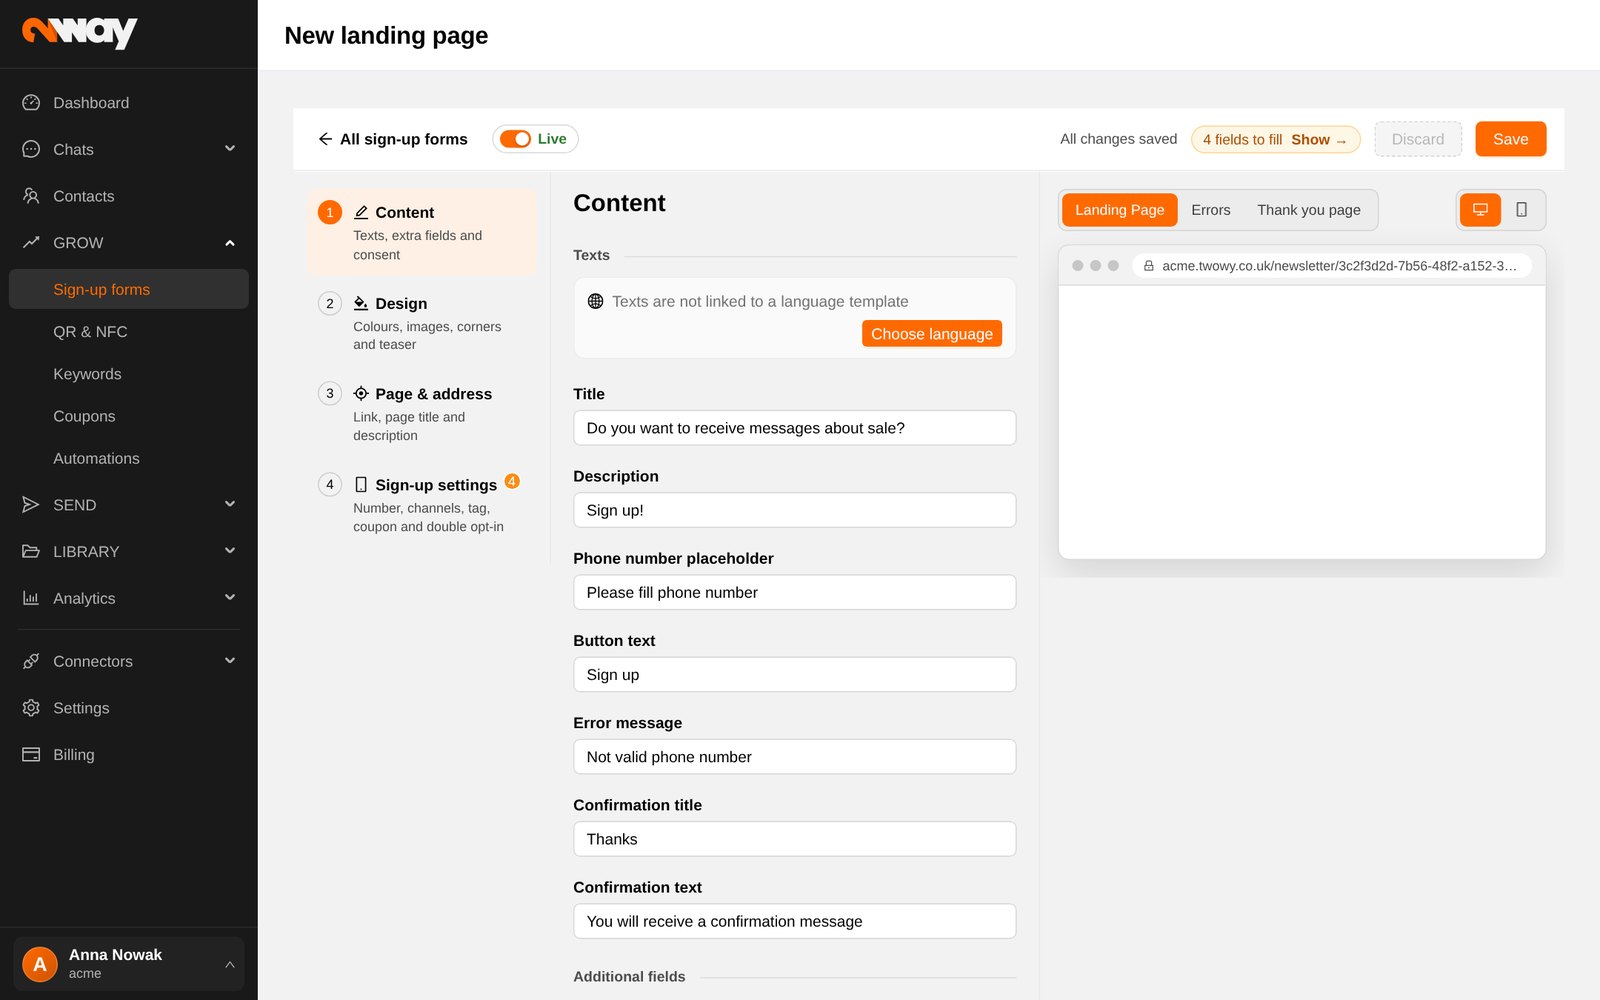Image resolution: width=1600 pixels, height=1000 pixels.
Task: Select the Landing Page preview tab
Action: pos(1120,210)
